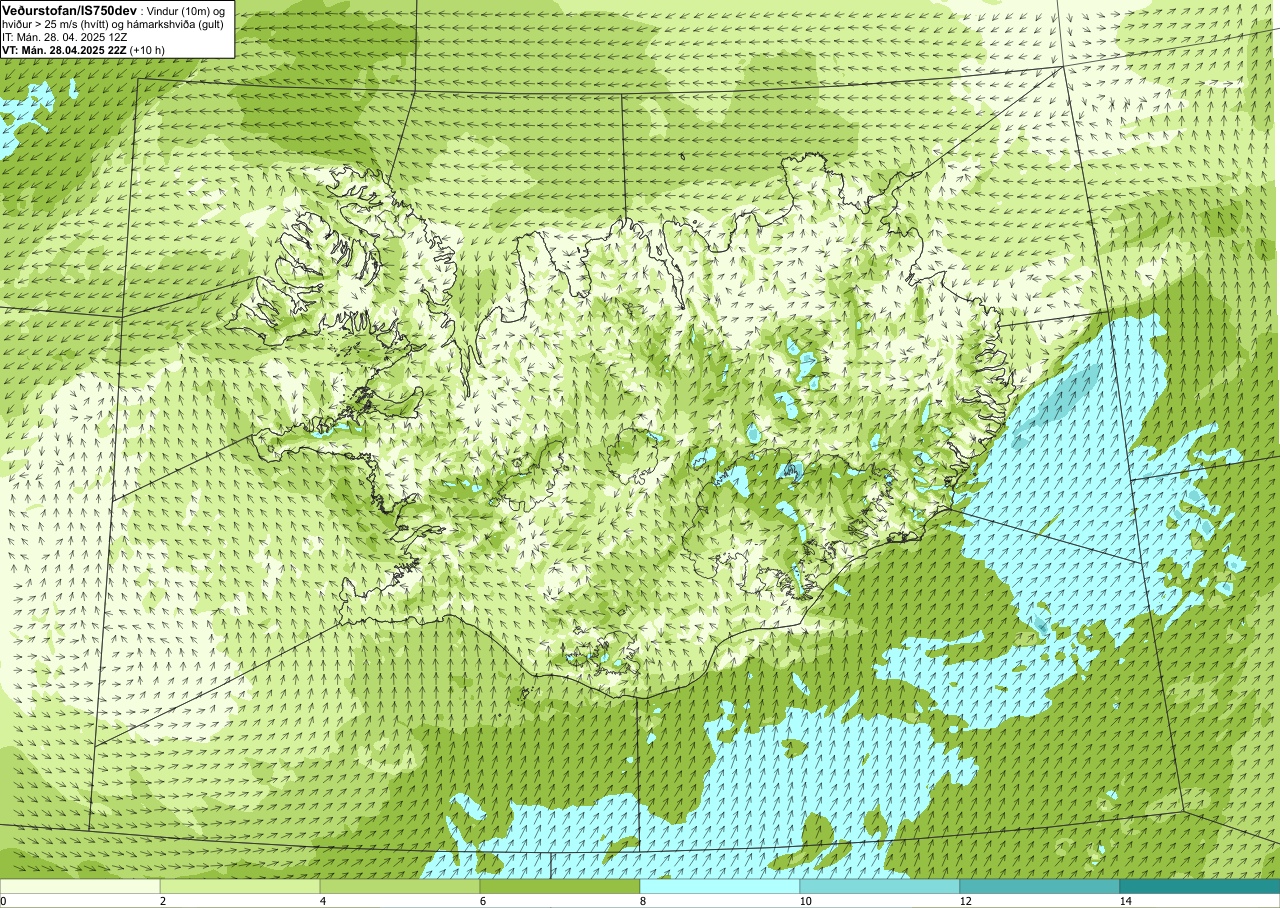The image size is (1280, 908).
Task: Click the legend scale label '2'
Action: [x=163, y=901]
